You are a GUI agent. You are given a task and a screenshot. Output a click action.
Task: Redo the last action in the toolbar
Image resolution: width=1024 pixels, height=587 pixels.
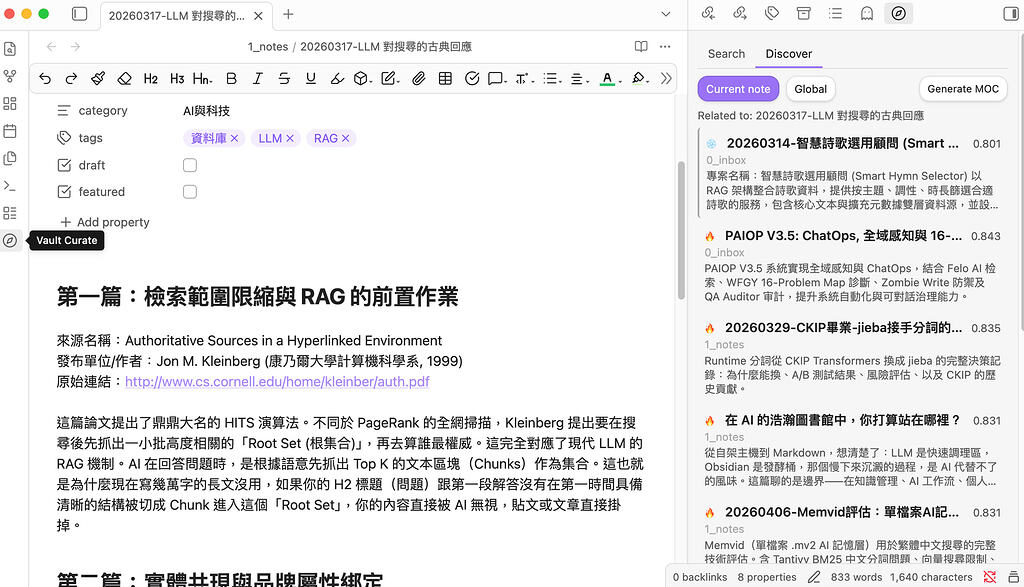pos(71,78)
